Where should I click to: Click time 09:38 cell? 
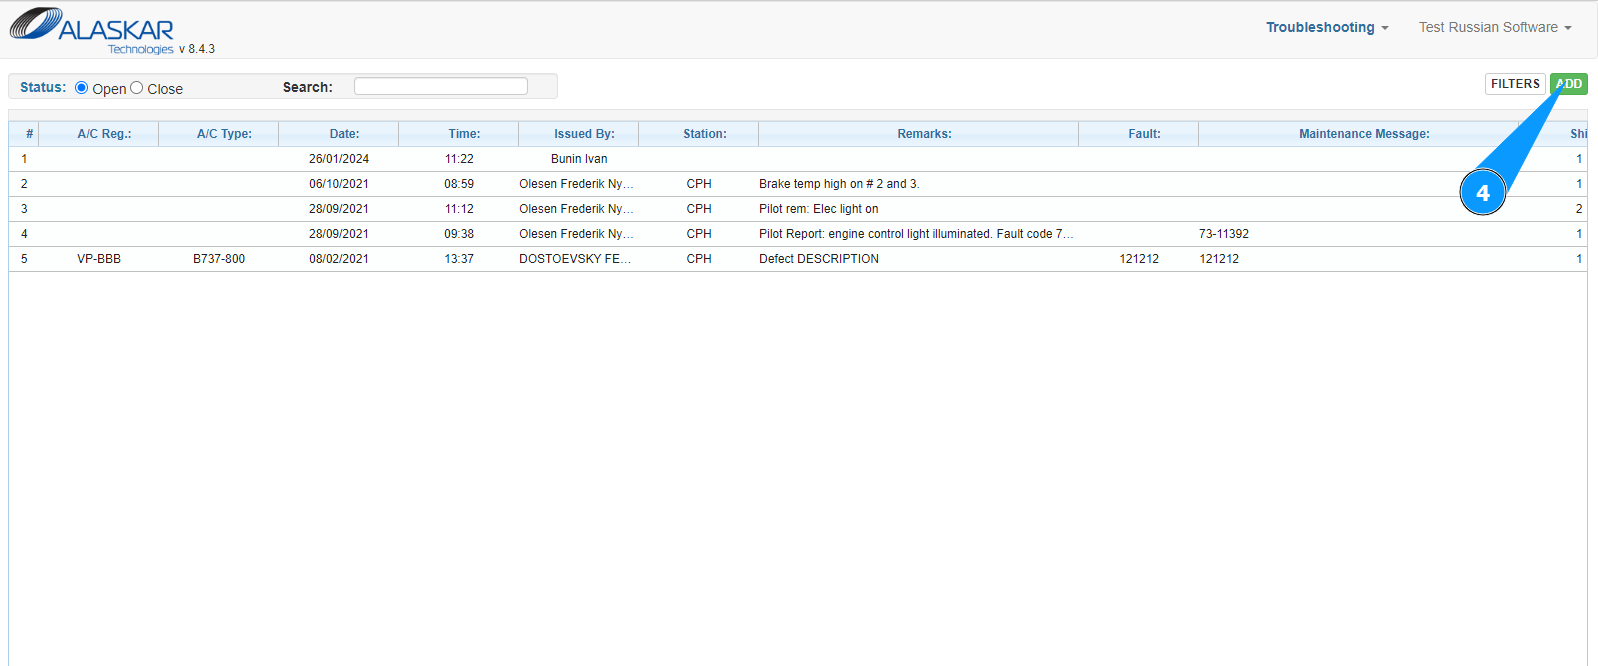pyautogui.click(x=459, y=234)
